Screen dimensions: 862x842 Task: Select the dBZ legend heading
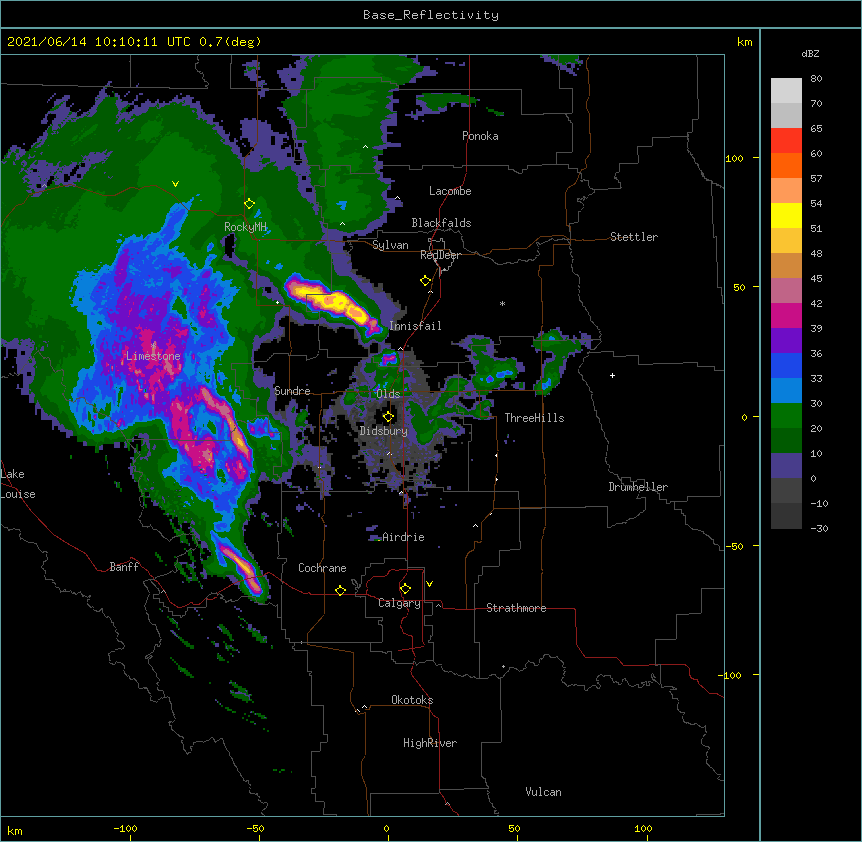[x=810, y=54]
